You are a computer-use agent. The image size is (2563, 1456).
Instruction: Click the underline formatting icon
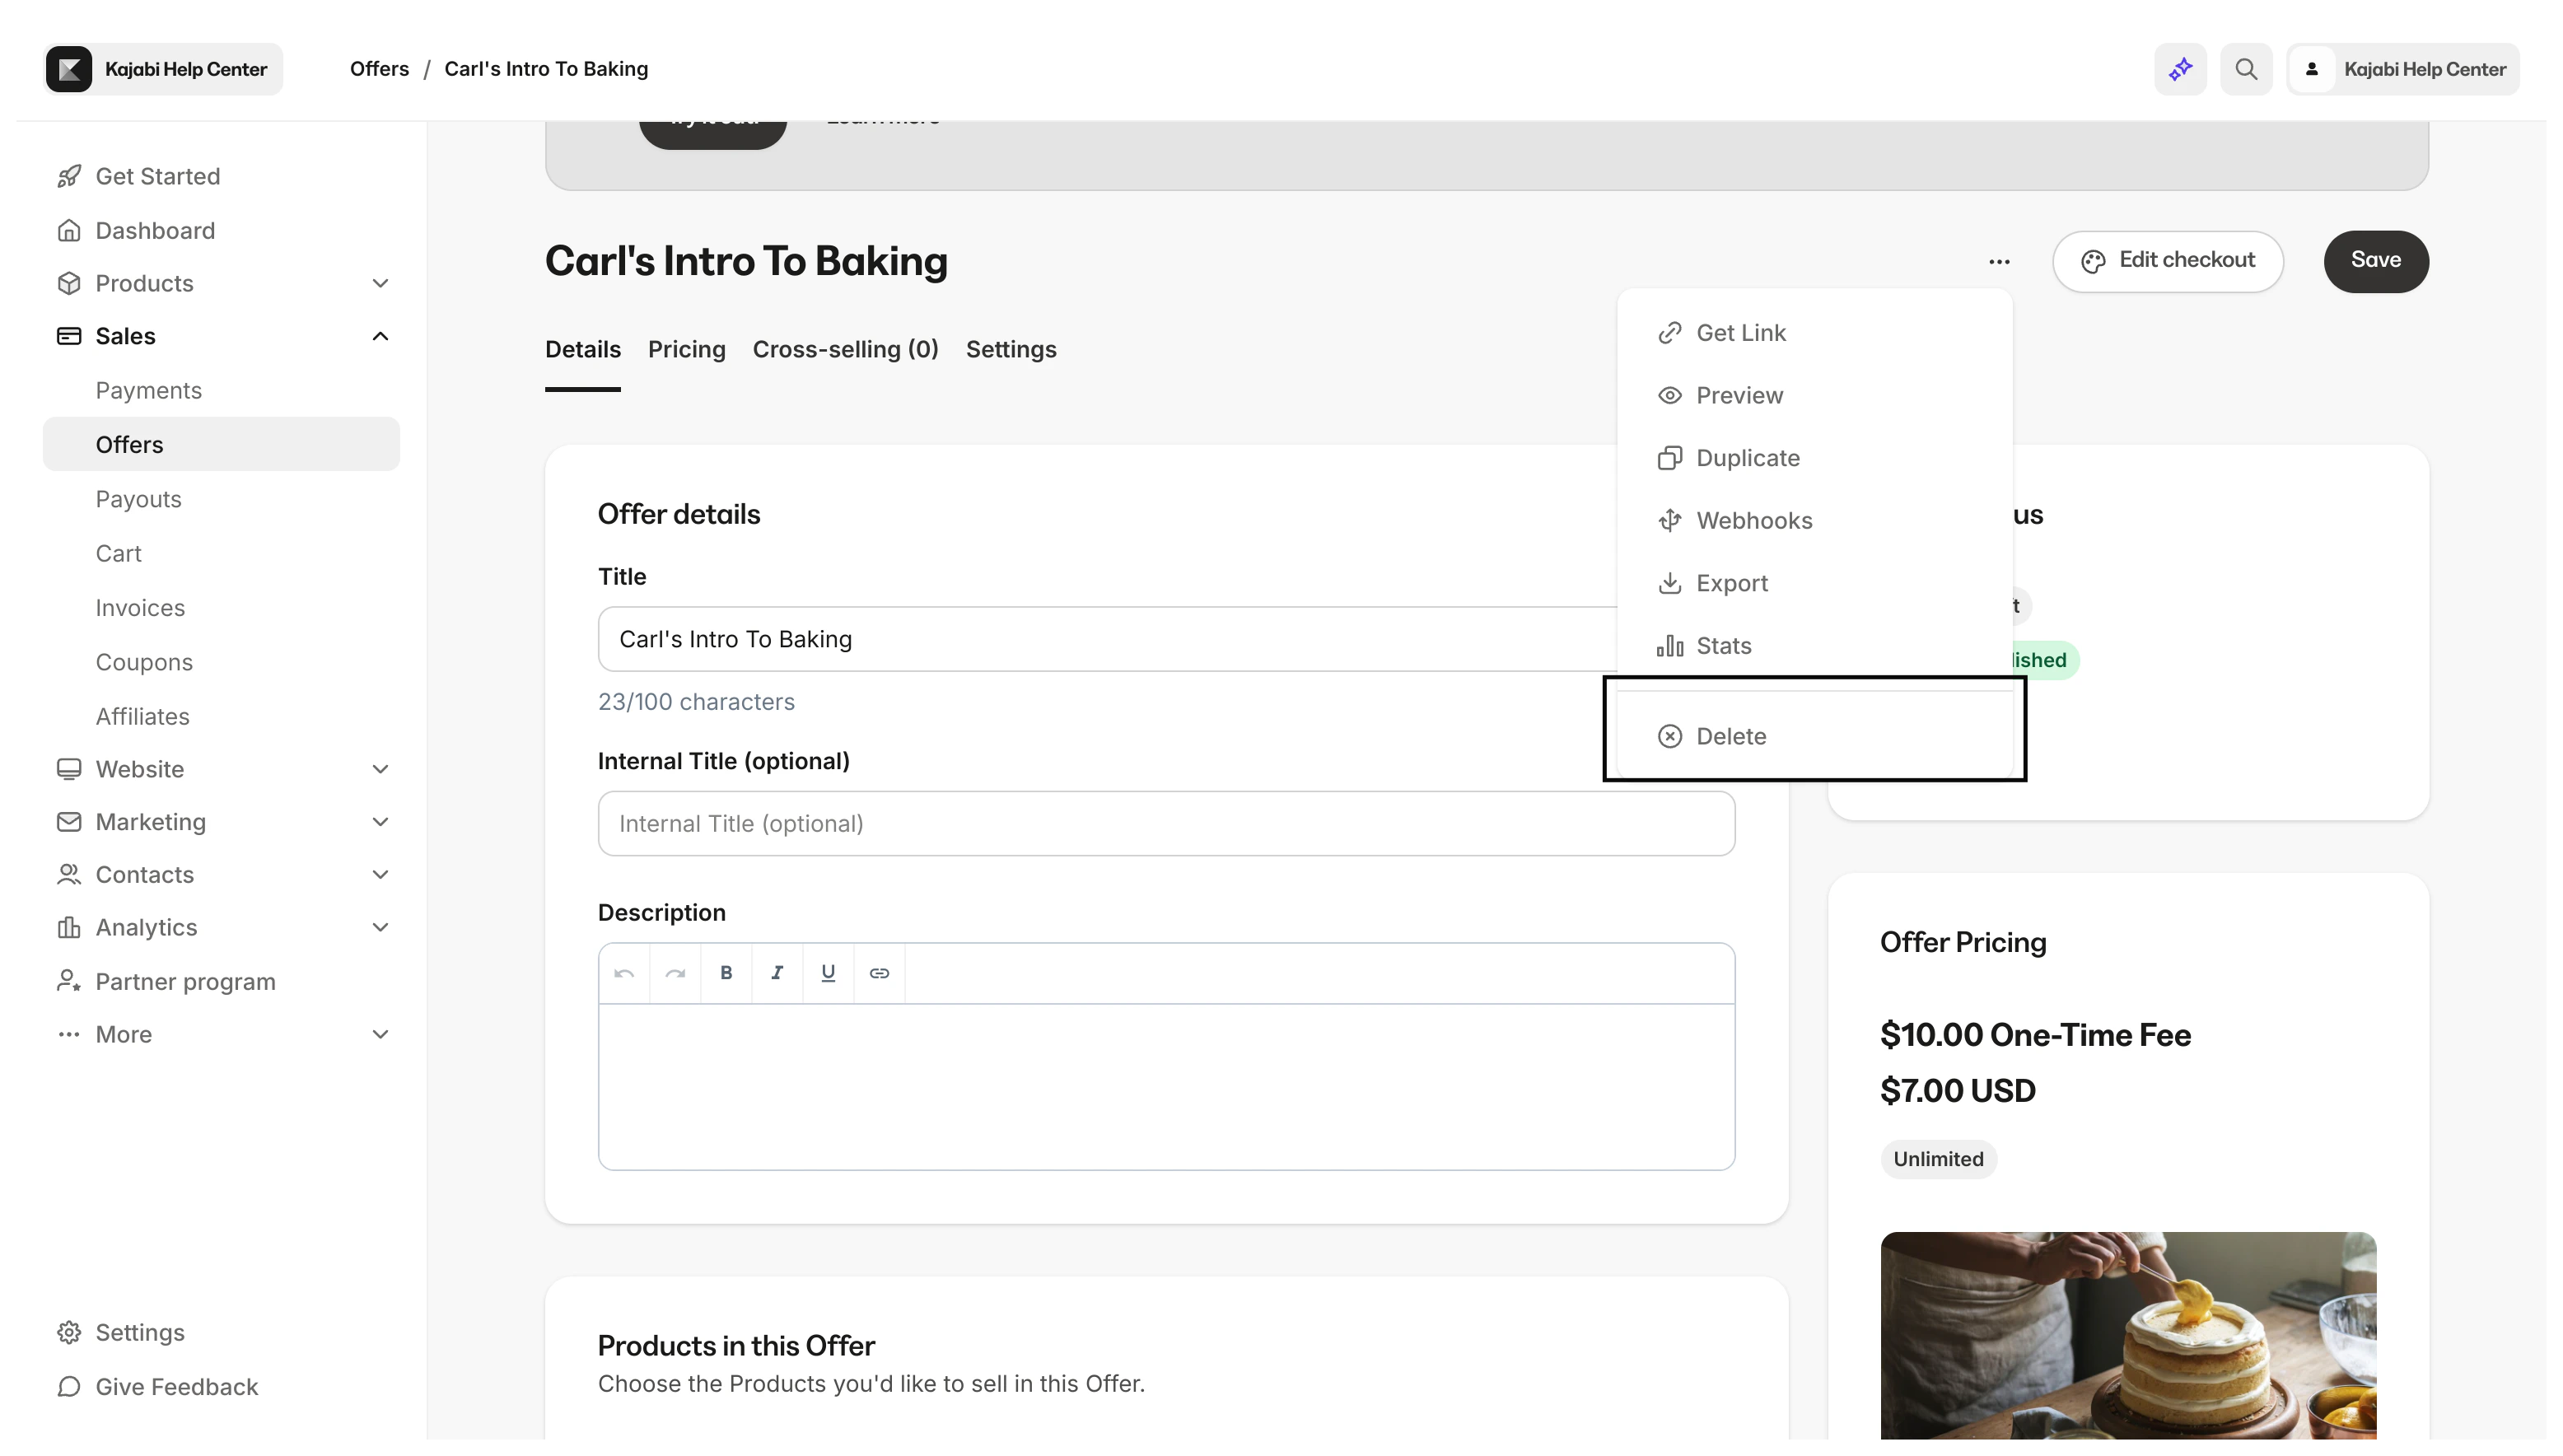click(828, 973)
